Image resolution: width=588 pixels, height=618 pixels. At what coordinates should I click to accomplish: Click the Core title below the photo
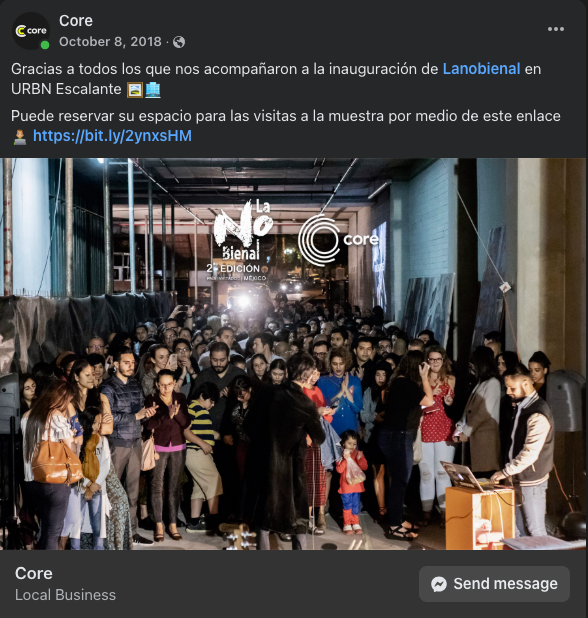pos(33,573)
